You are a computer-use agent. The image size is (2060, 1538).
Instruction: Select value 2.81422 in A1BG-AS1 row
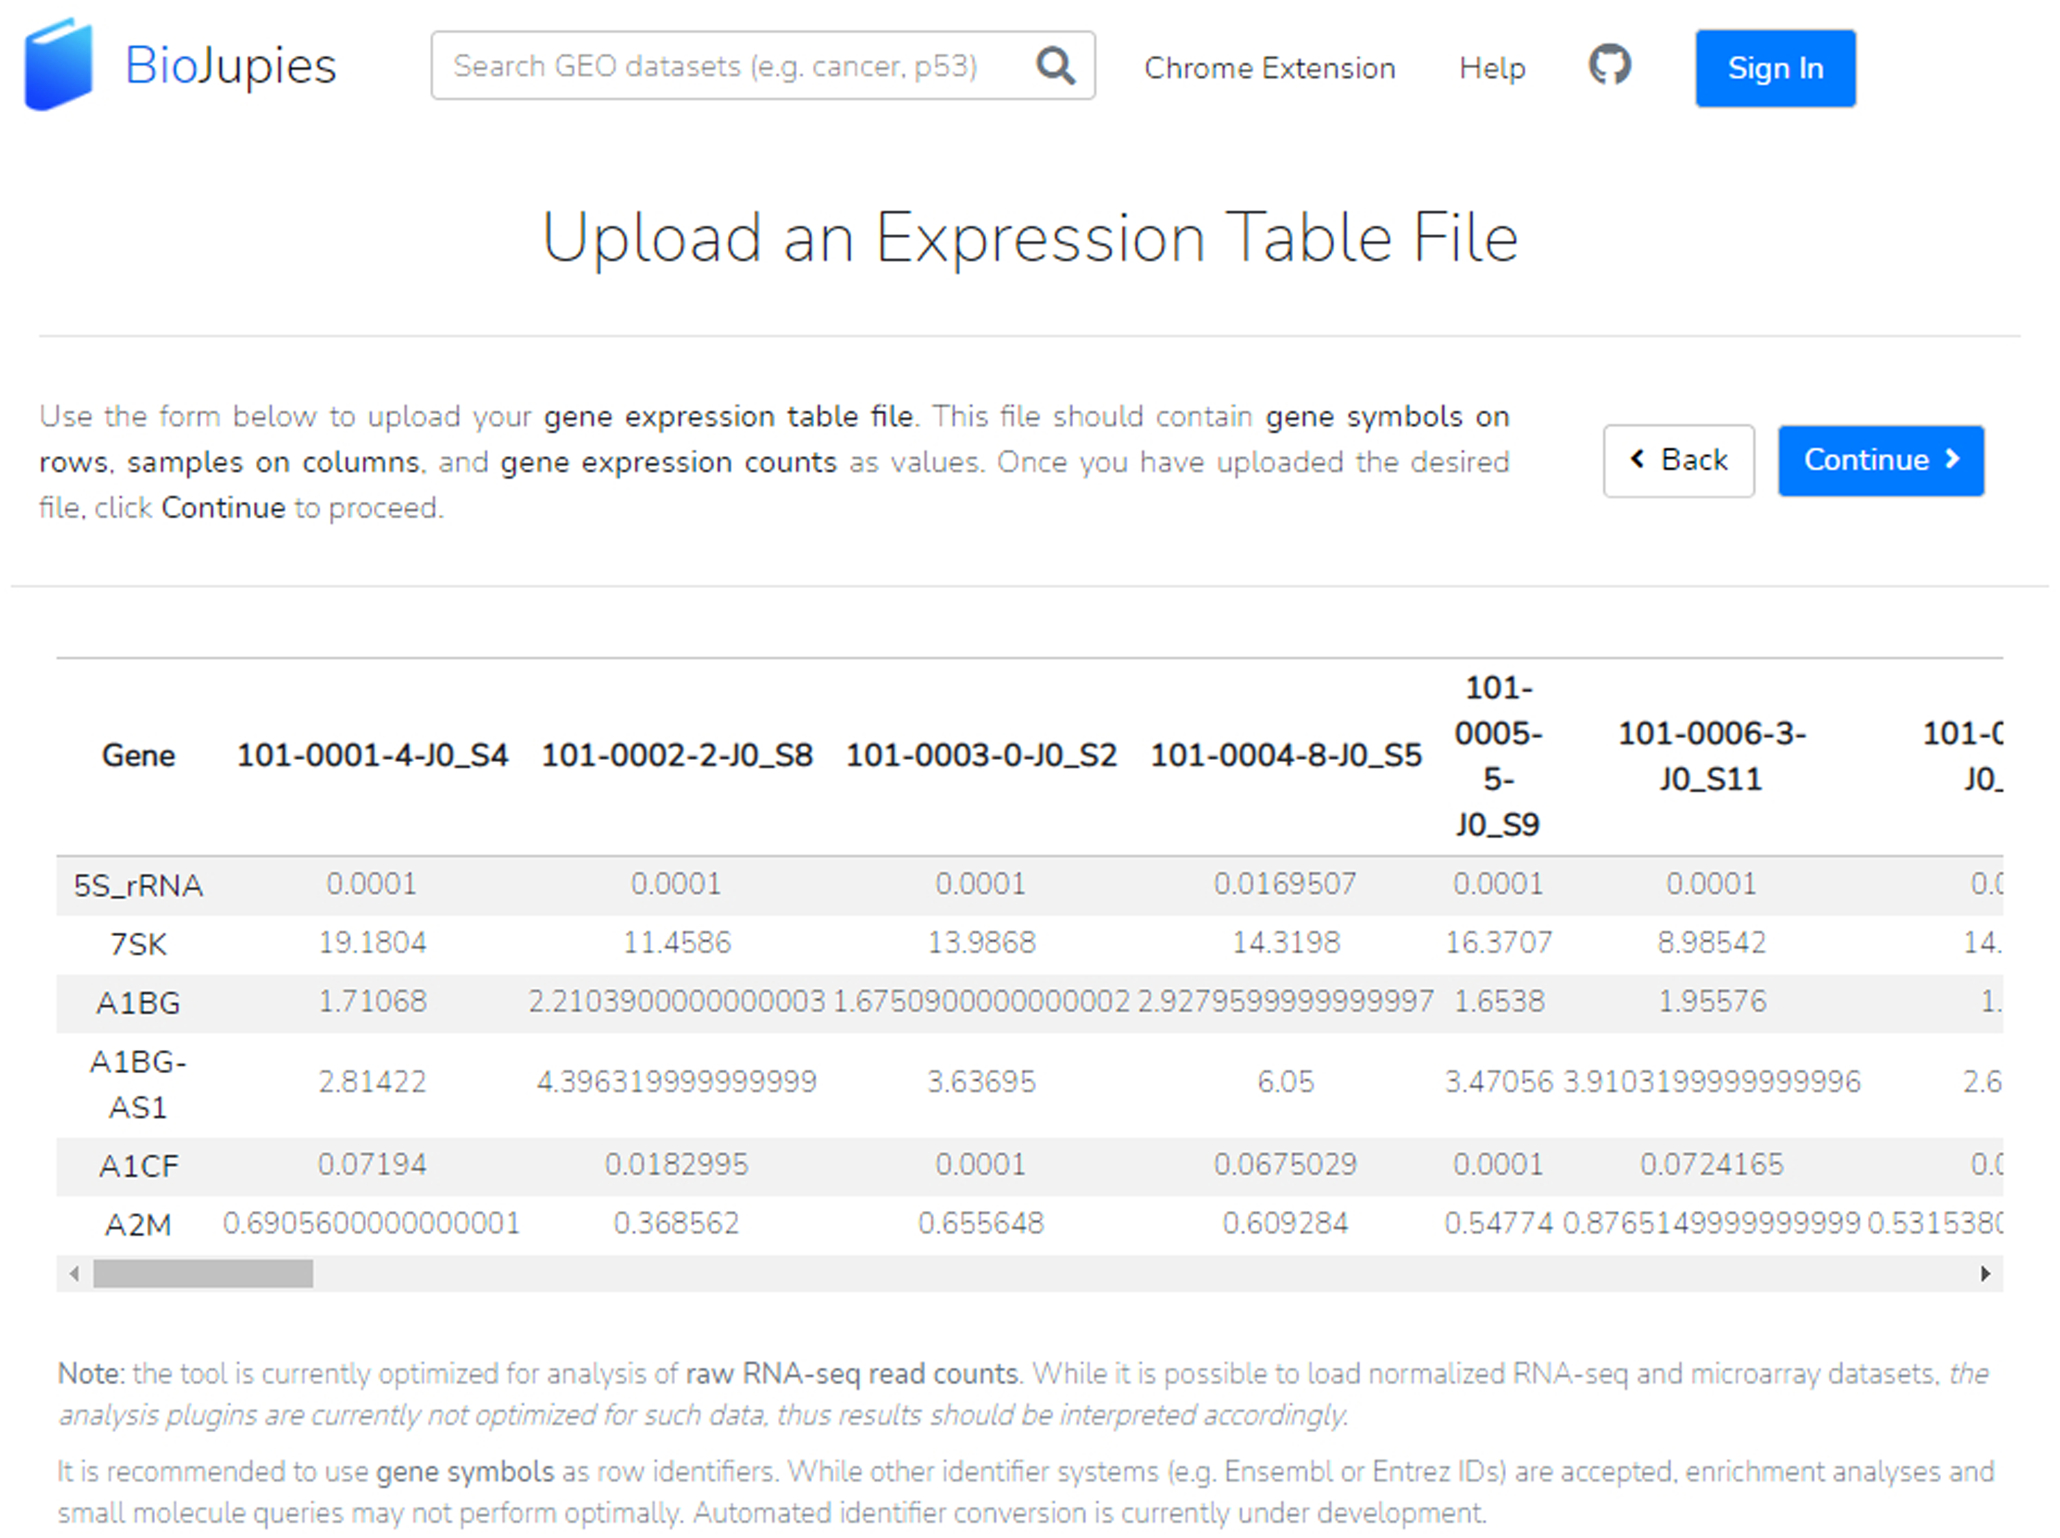pyautogui.click(x=372, y=1082)
